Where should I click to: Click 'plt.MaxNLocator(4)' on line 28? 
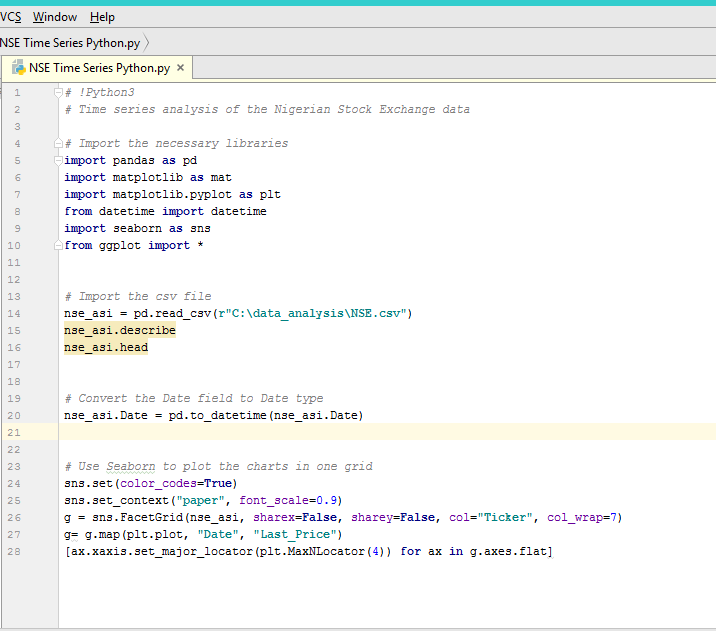pyautogui.click(x=321, y=552)
